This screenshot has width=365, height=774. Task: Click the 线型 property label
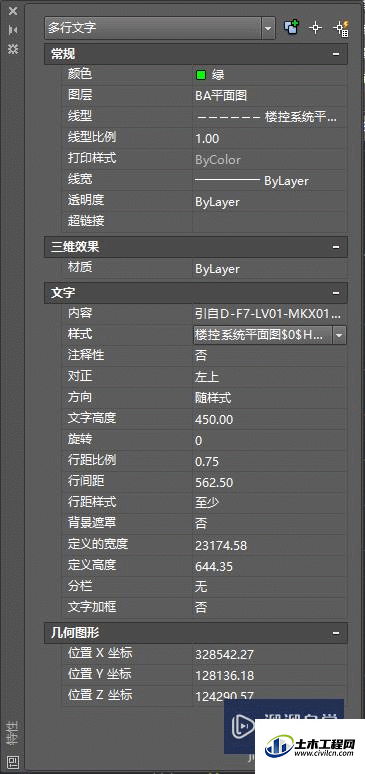click(80, 116)
